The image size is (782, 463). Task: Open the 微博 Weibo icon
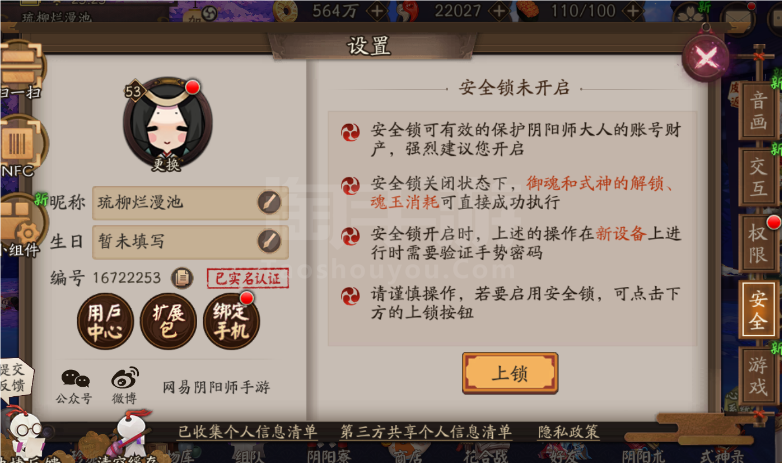pyautogui.click(x=125, y=386)
